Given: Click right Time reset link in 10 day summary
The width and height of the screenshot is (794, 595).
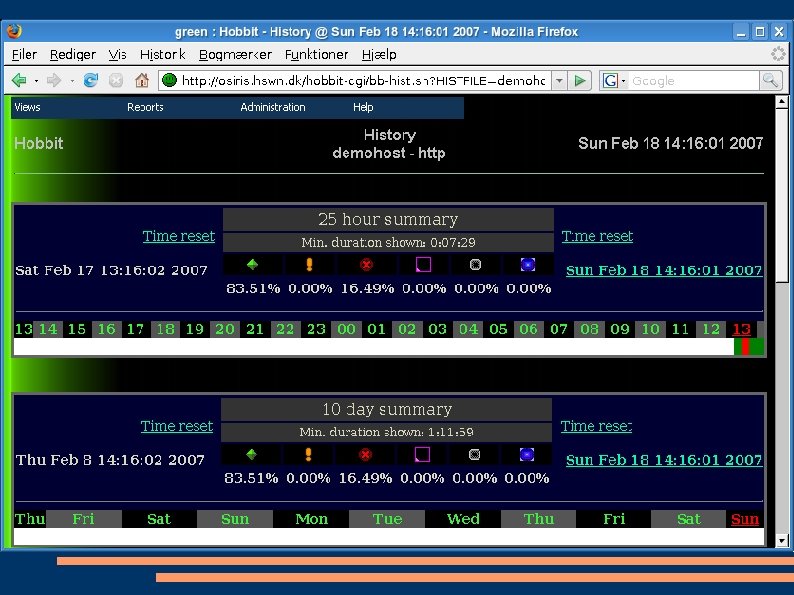Looking at the screenshot, I should 596,426.
